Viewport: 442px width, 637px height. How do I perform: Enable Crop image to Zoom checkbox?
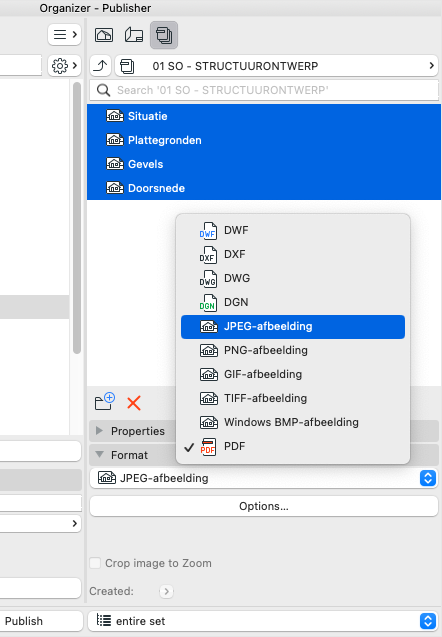click(95, 563)
